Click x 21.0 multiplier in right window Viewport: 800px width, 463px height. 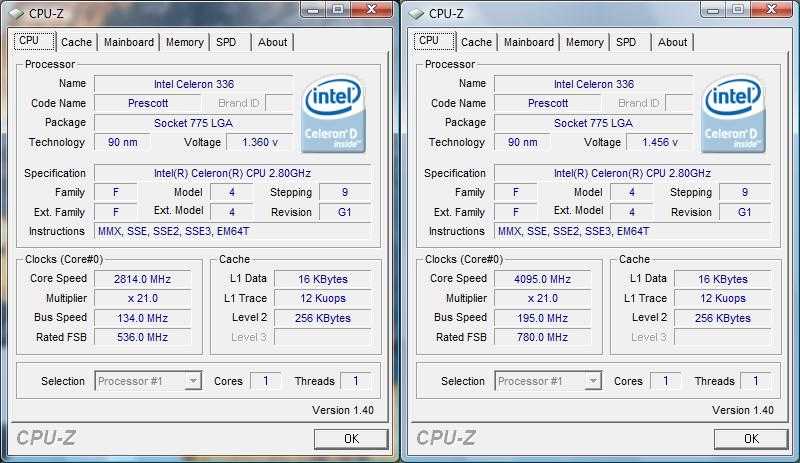542,299
